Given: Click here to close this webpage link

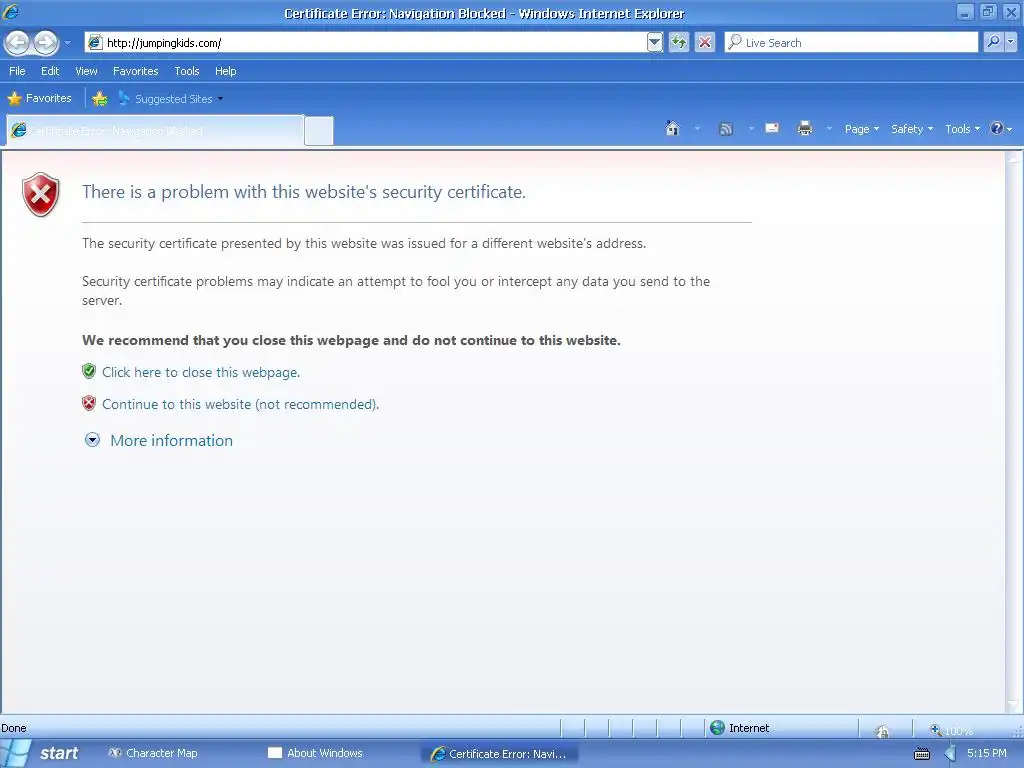Looking at the screenshot, I should [200, 372].
